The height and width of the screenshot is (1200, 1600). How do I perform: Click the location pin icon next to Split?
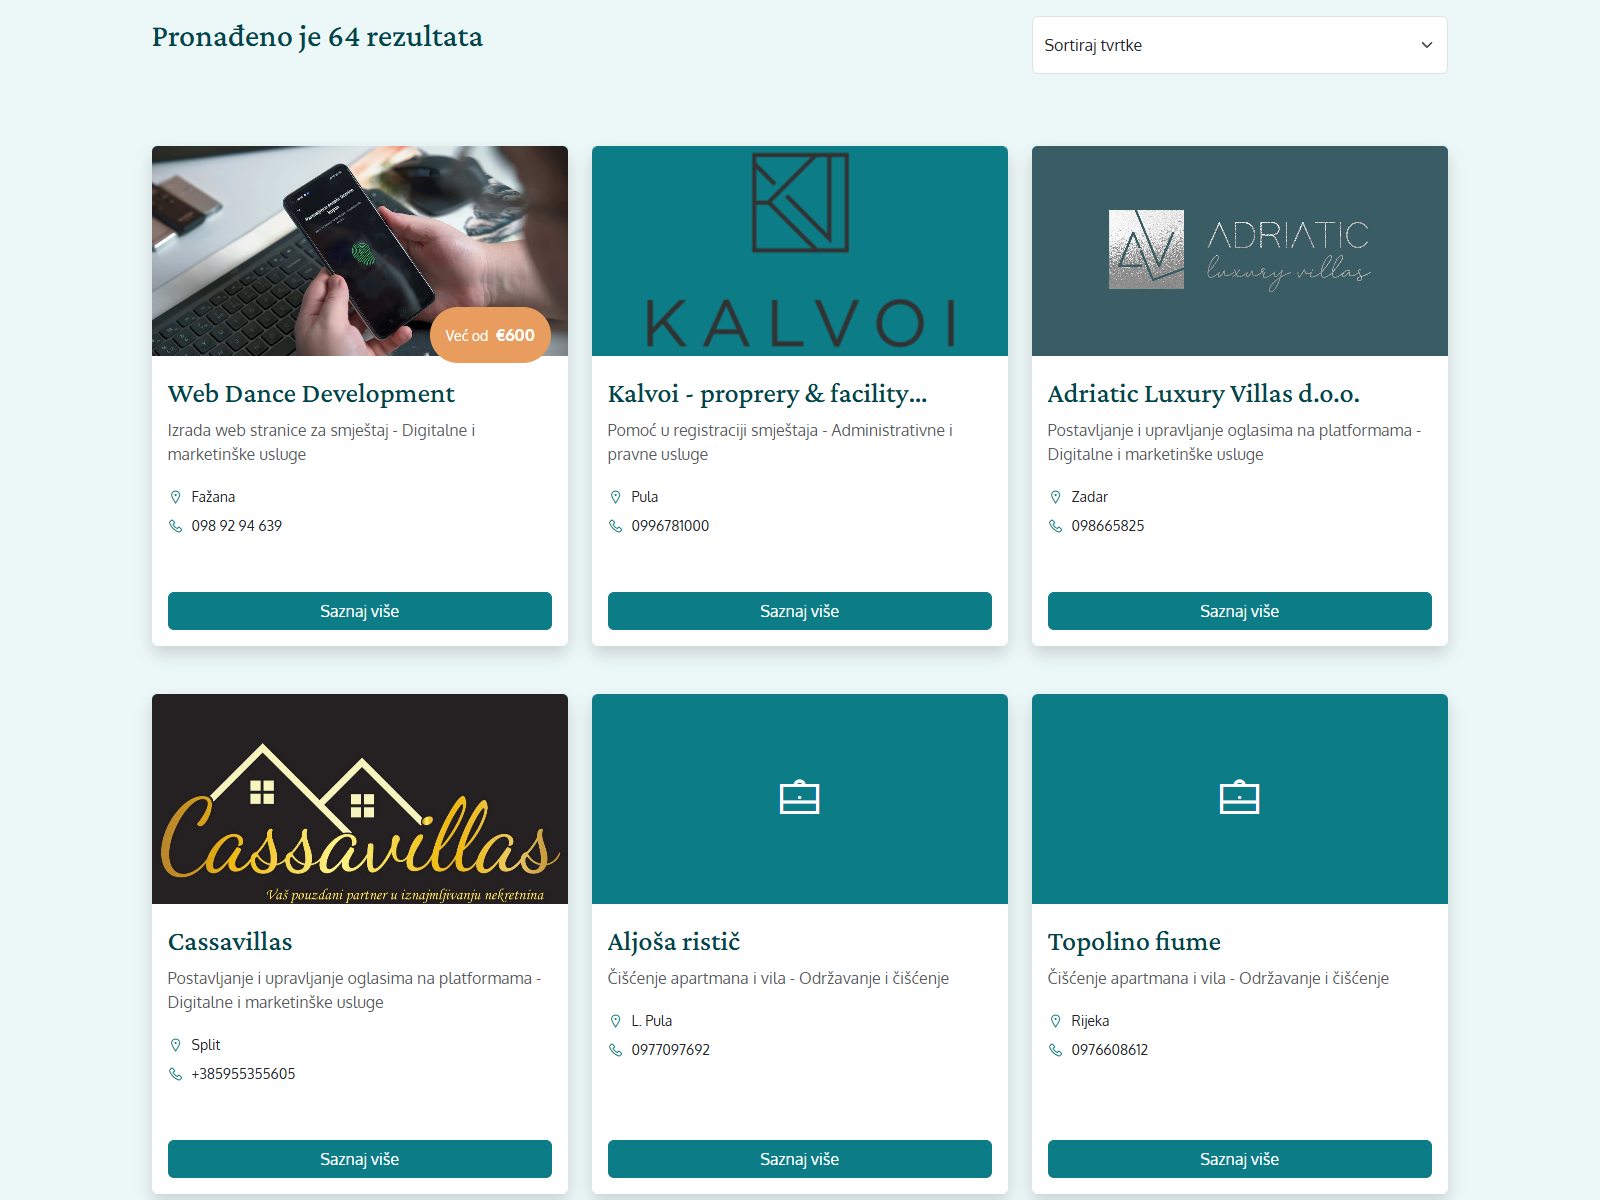coord(176,1044)
